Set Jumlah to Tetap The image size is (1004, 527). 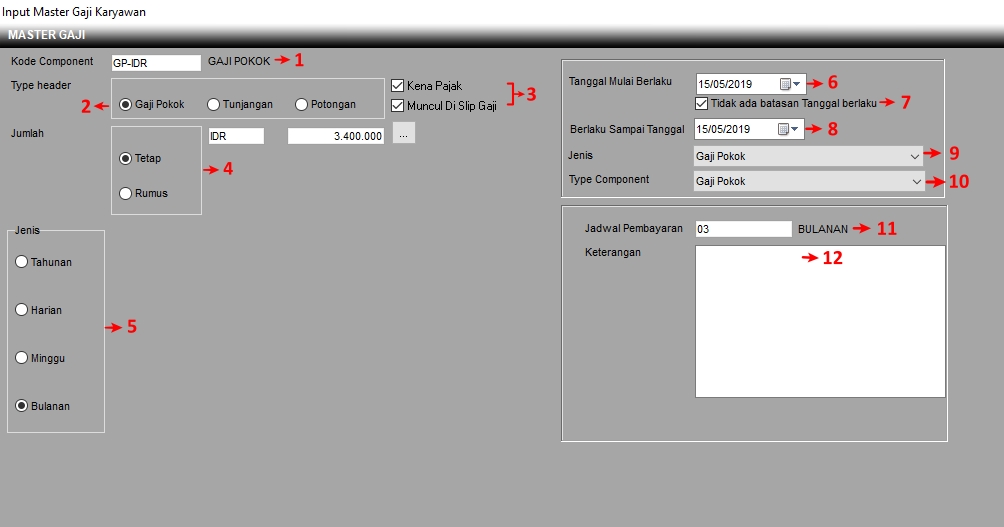(126, 158)
